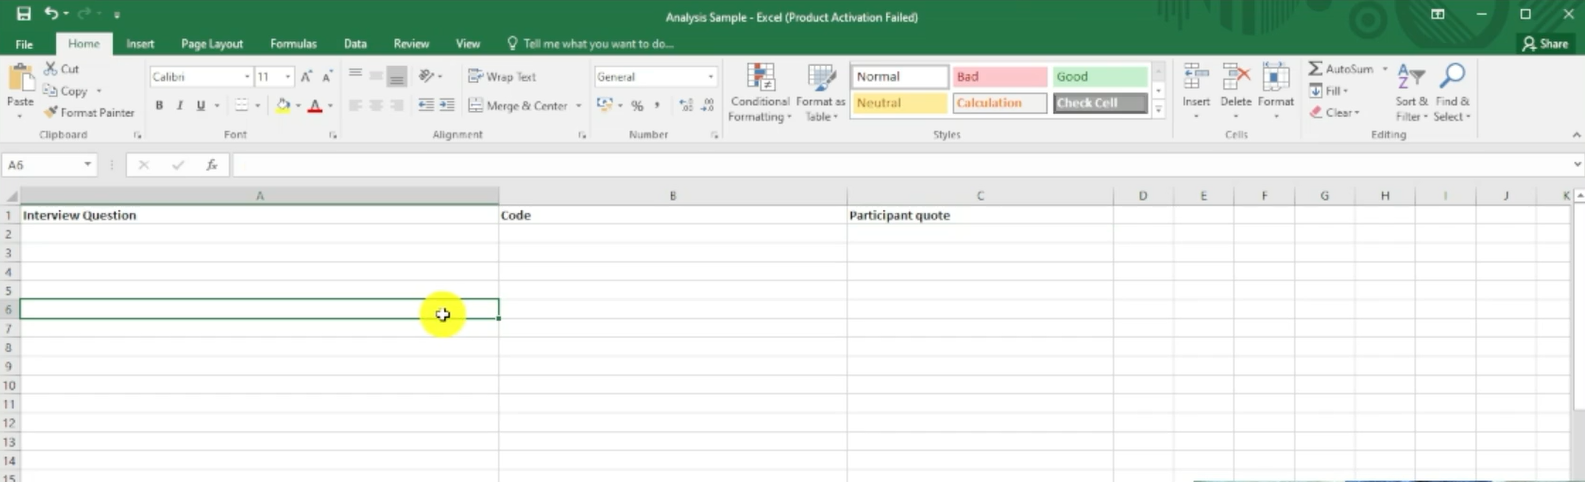Toggle Bold formatting
The image size is (1585, 482).
click(159, 106)
